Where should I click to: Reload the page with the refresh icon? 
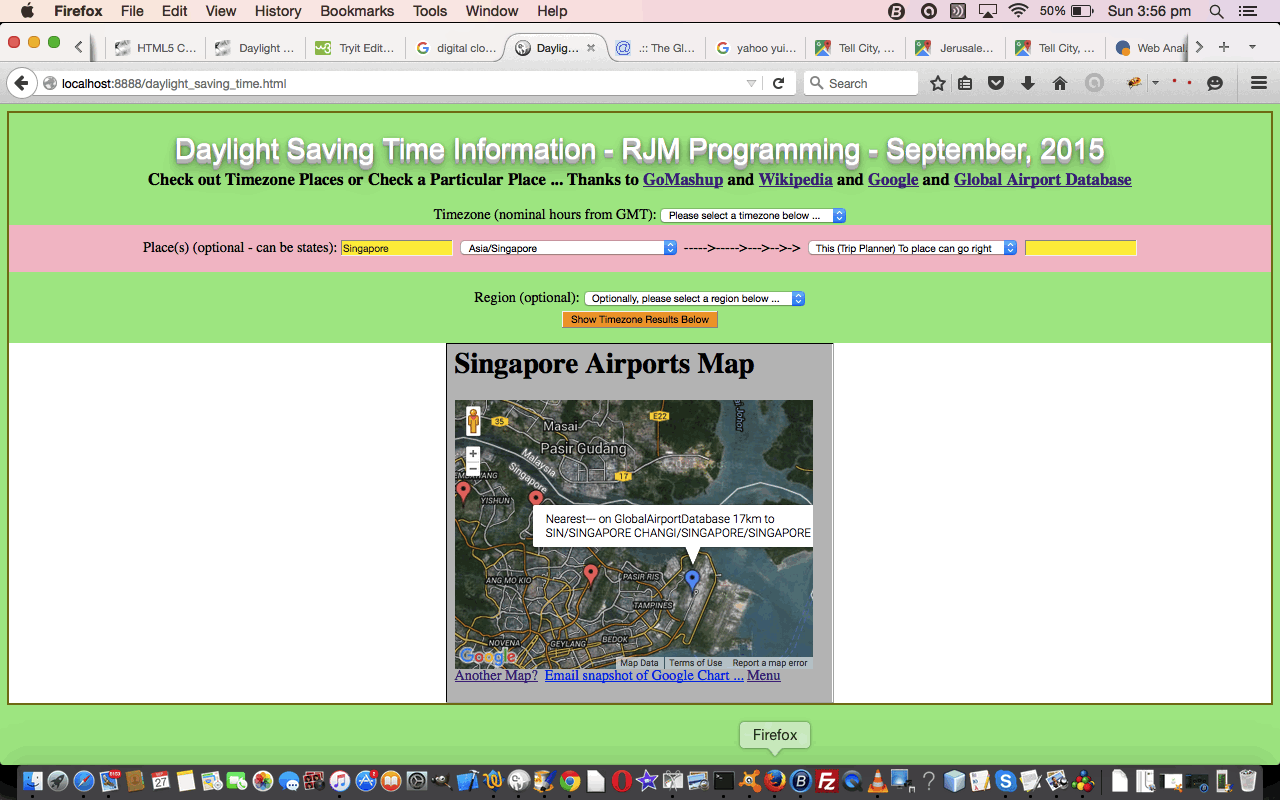778,83
